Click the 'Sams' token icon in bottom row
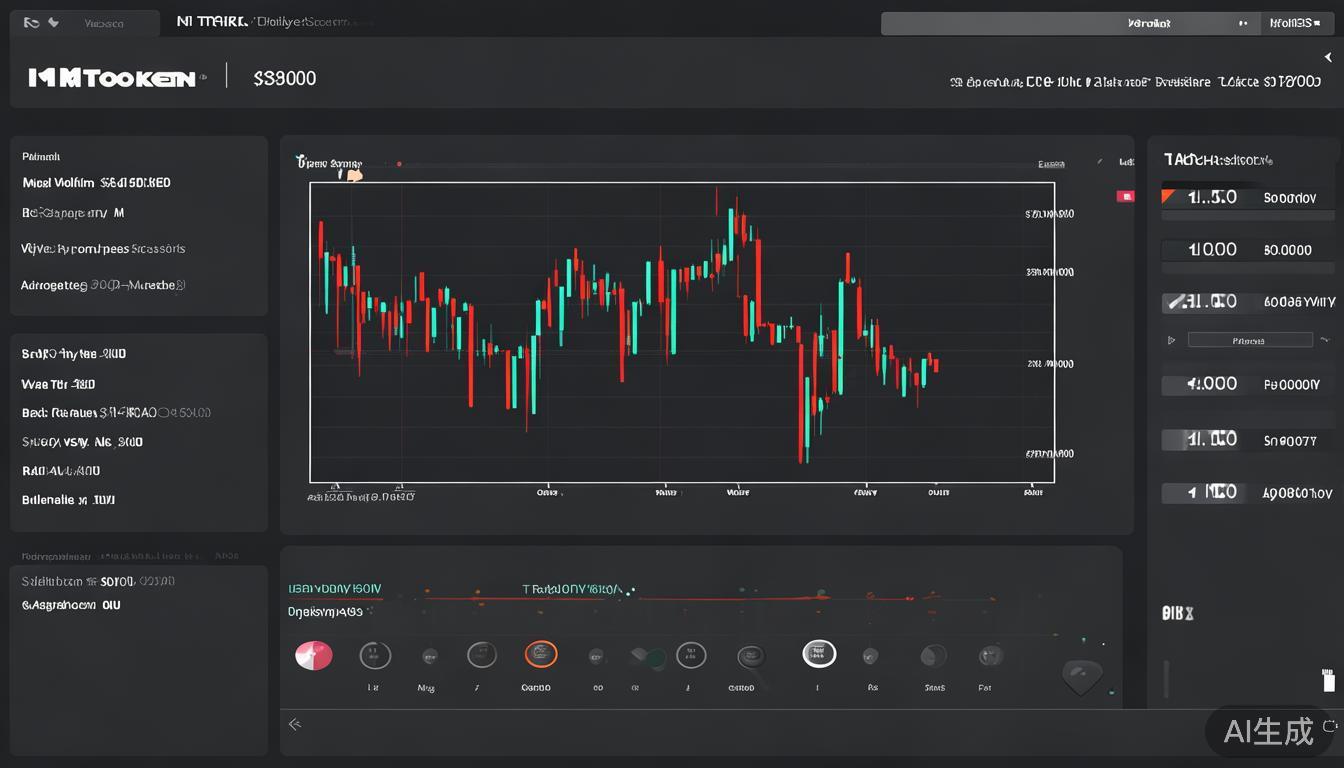Image resolution: width=1344 pixels, height=768 pixels. [933, 655]
